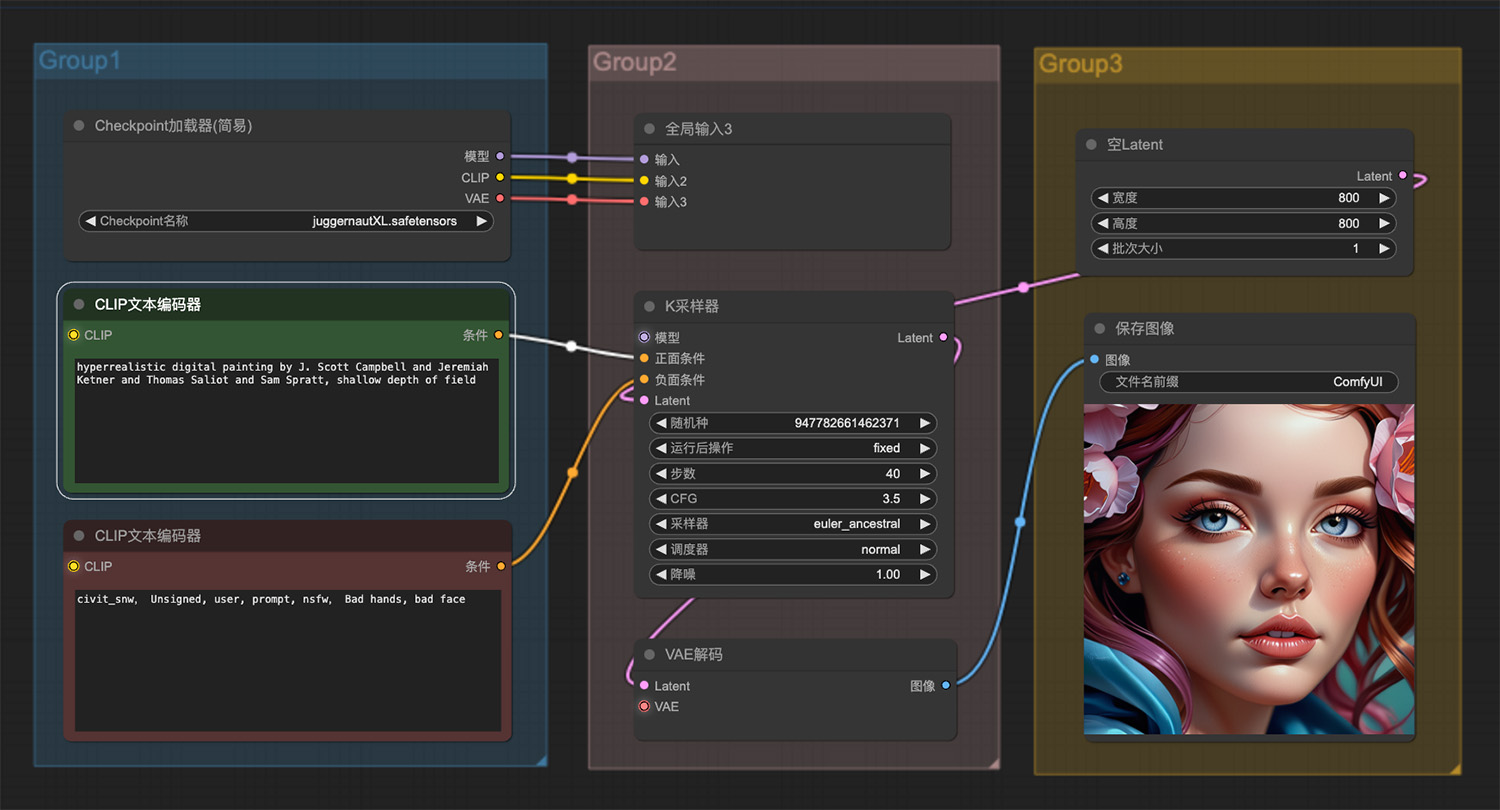This screenshot has width=1500, height=810.
Task: Increase 随机种 seed with its right arrow
Action: tap(926, 423)
